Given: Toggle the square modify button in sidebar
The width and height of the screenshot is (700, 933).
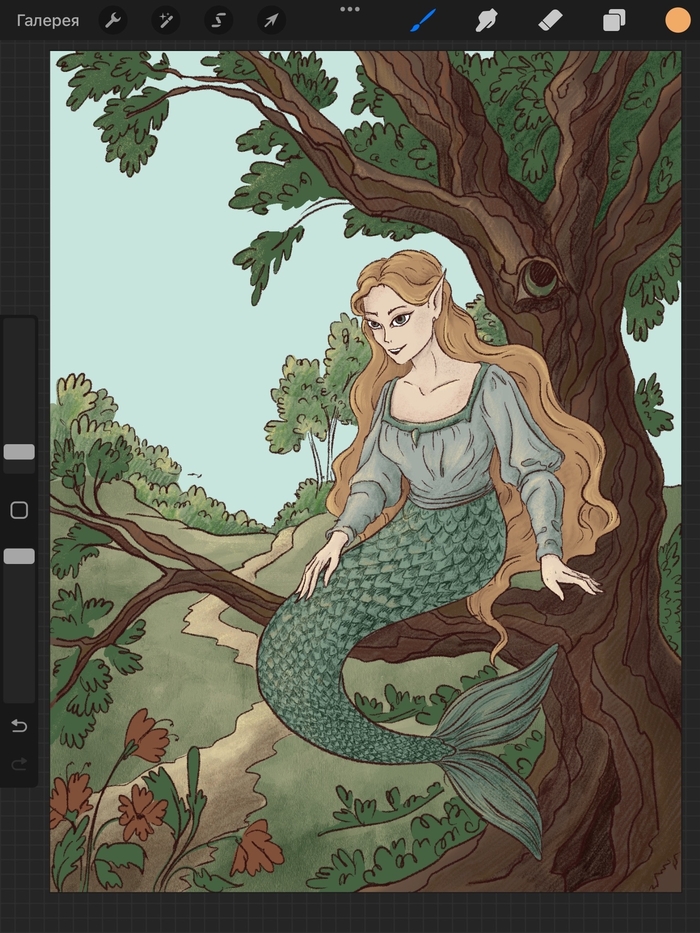Looking at the screenshot, I should (x=19, y=510).
